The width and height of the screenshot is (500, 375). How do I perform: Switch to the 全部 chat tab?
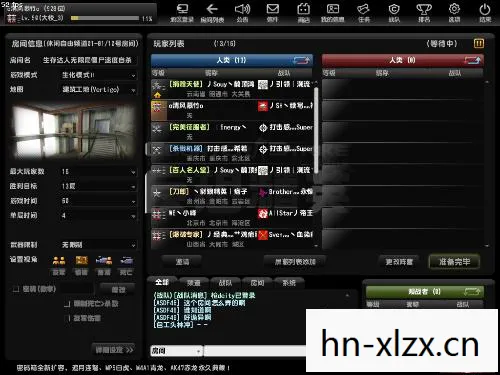click(162, 283)
